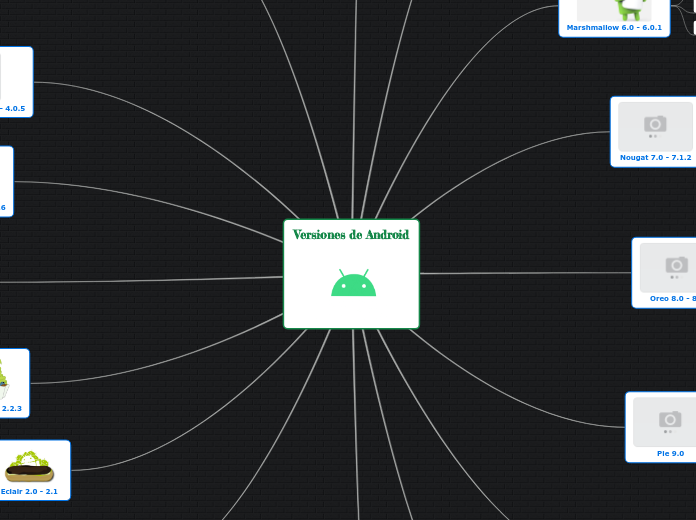Click the frozen yogurt image in 2.2.3 node
Screen dimensions: 696x520
pos(4,379)
